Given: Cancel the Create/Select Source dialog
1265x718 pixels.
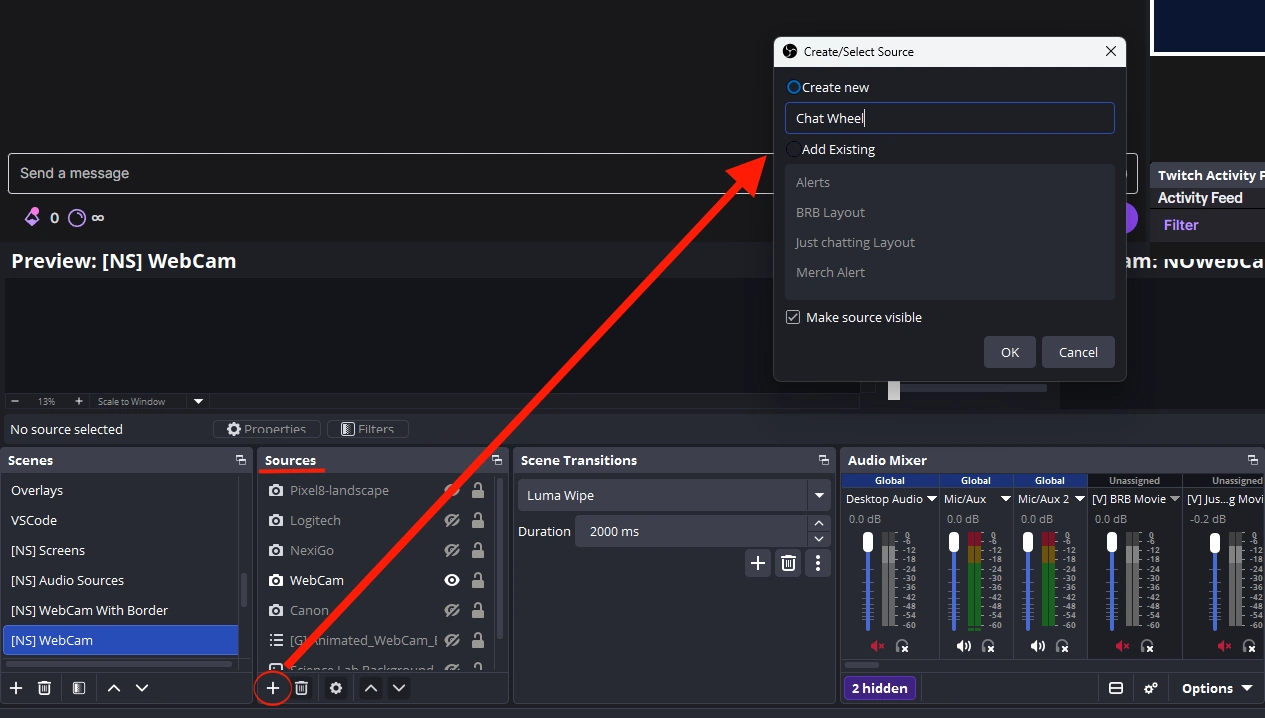Looking at the screenshot, I should 1078,352.
